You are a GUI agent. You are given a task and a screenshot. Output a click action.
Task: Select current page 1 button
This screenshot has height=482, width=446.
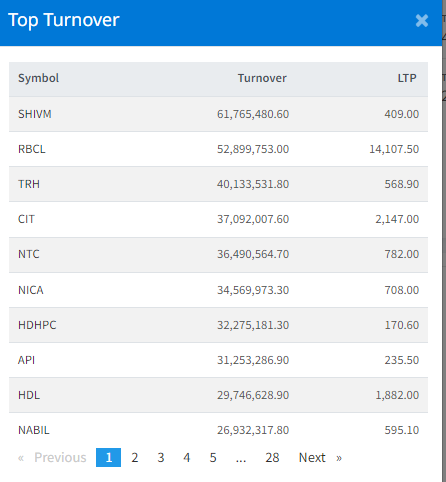pyautogui.click(x=108, y=457)
